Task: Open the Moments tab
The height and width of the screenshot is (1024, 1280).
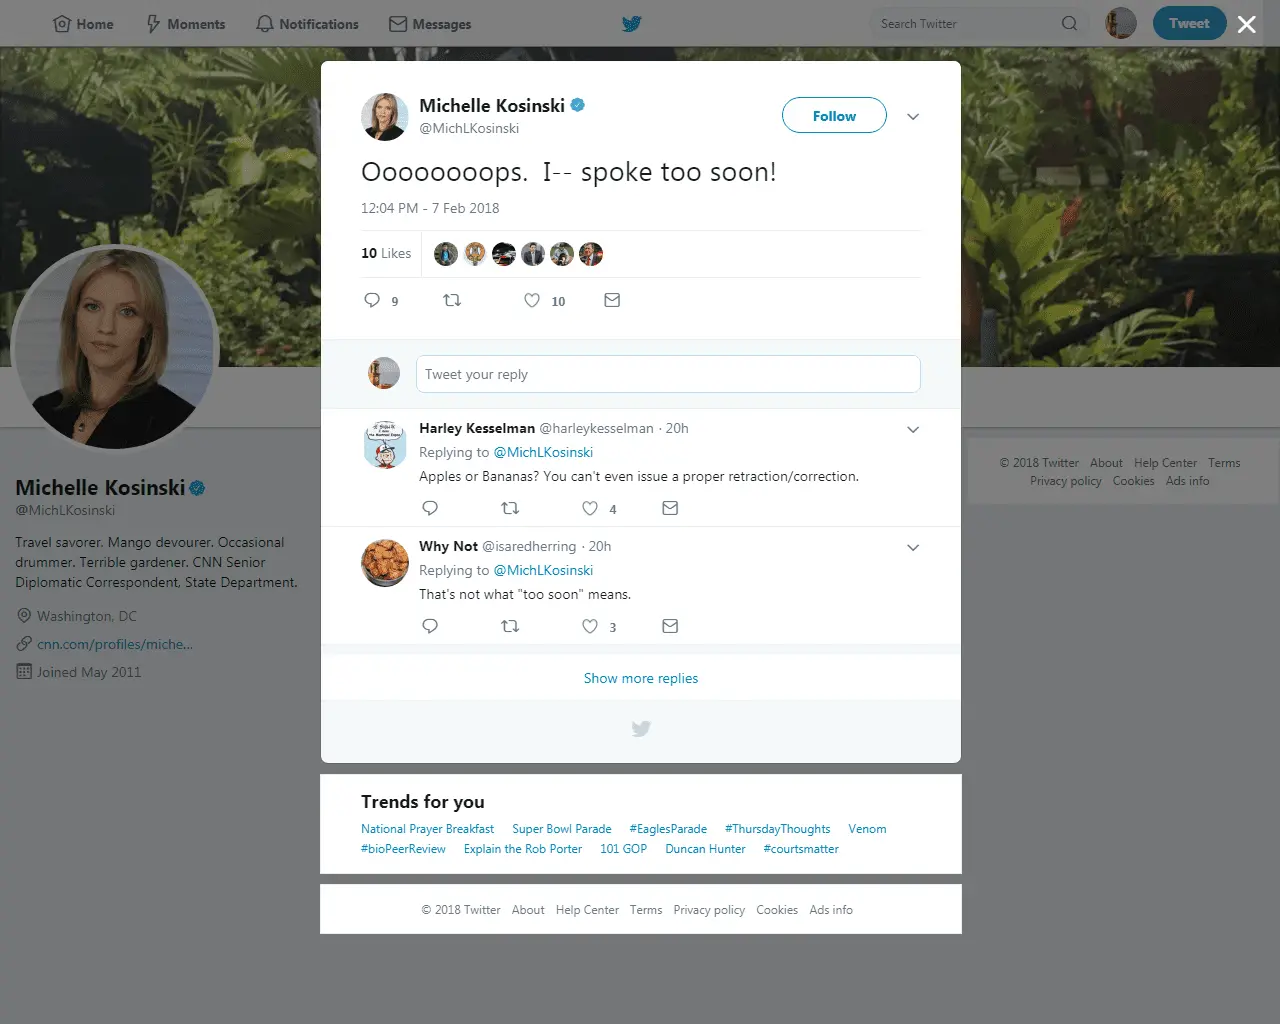Action: pyautogui.click(x=185, y=24)
